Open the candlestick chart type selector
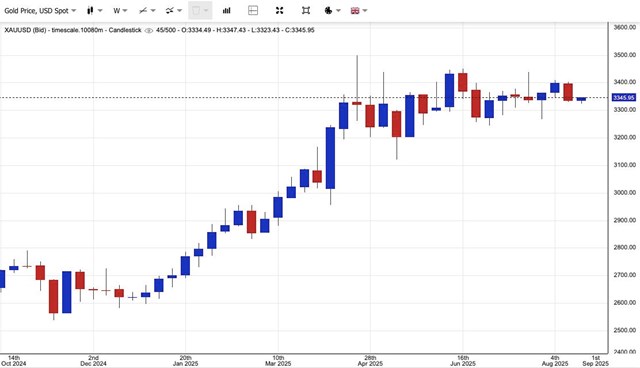 94,11
